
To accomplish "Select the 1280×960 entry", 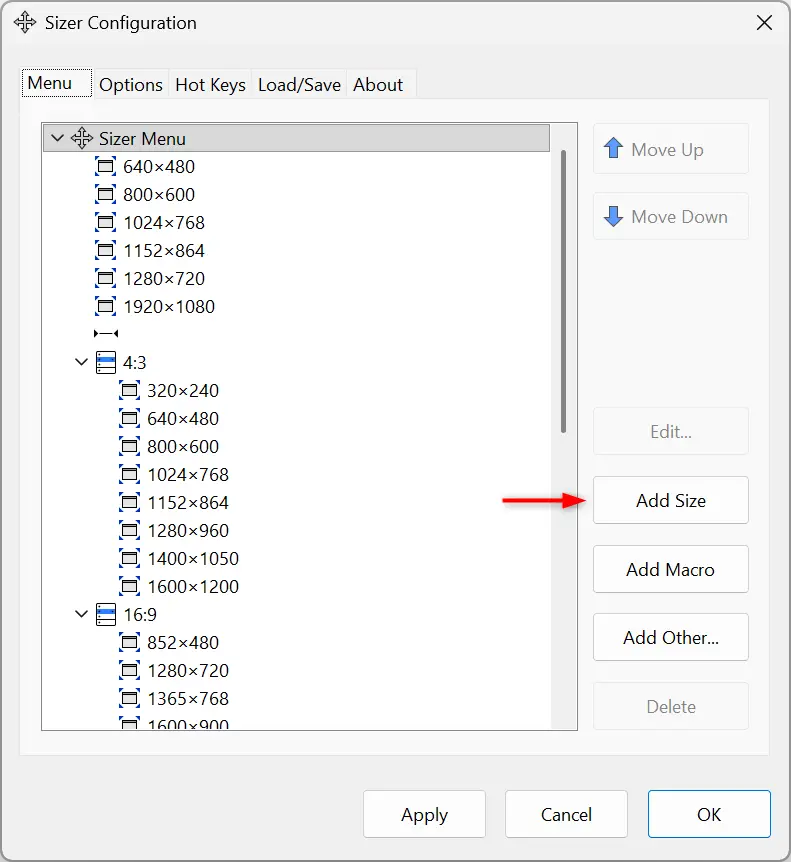I will 188,531.
